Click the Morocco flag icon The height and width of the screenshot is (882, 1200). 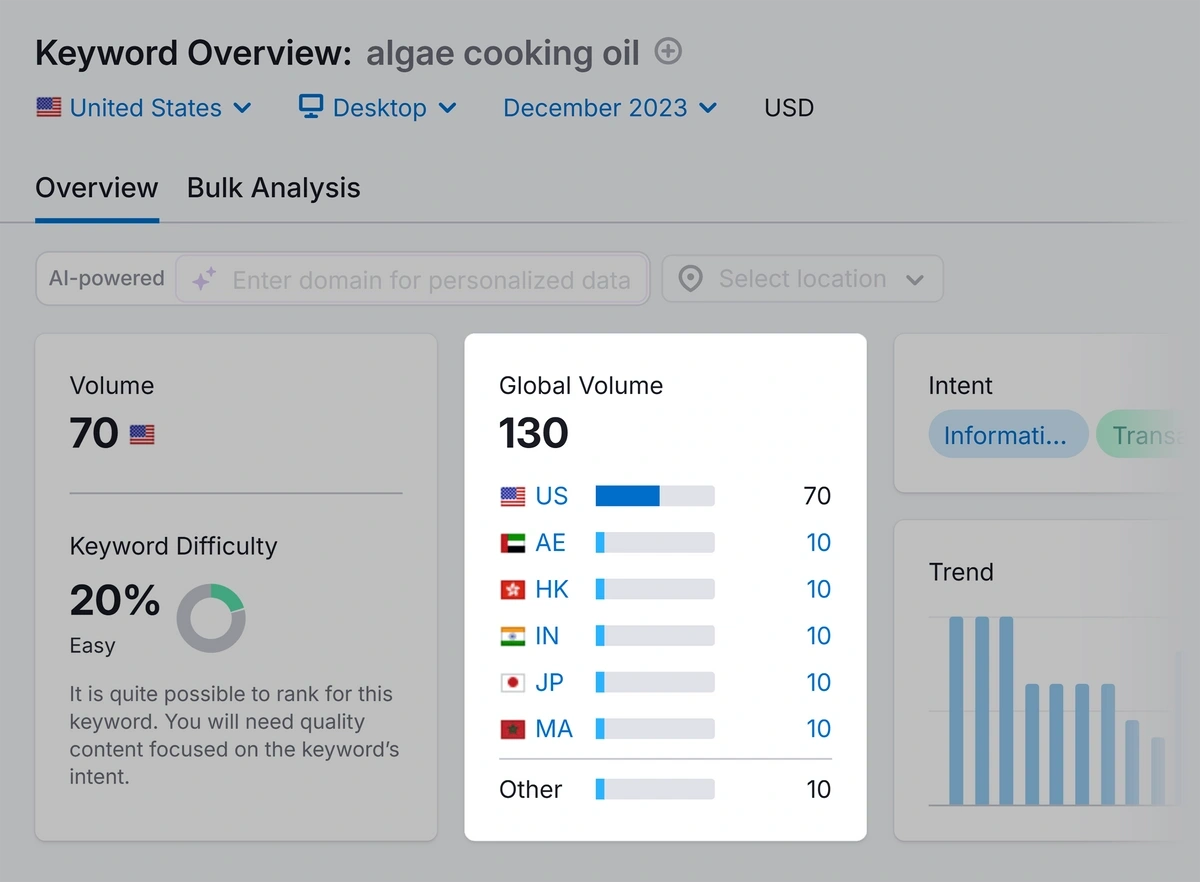(x=513, y=729)
